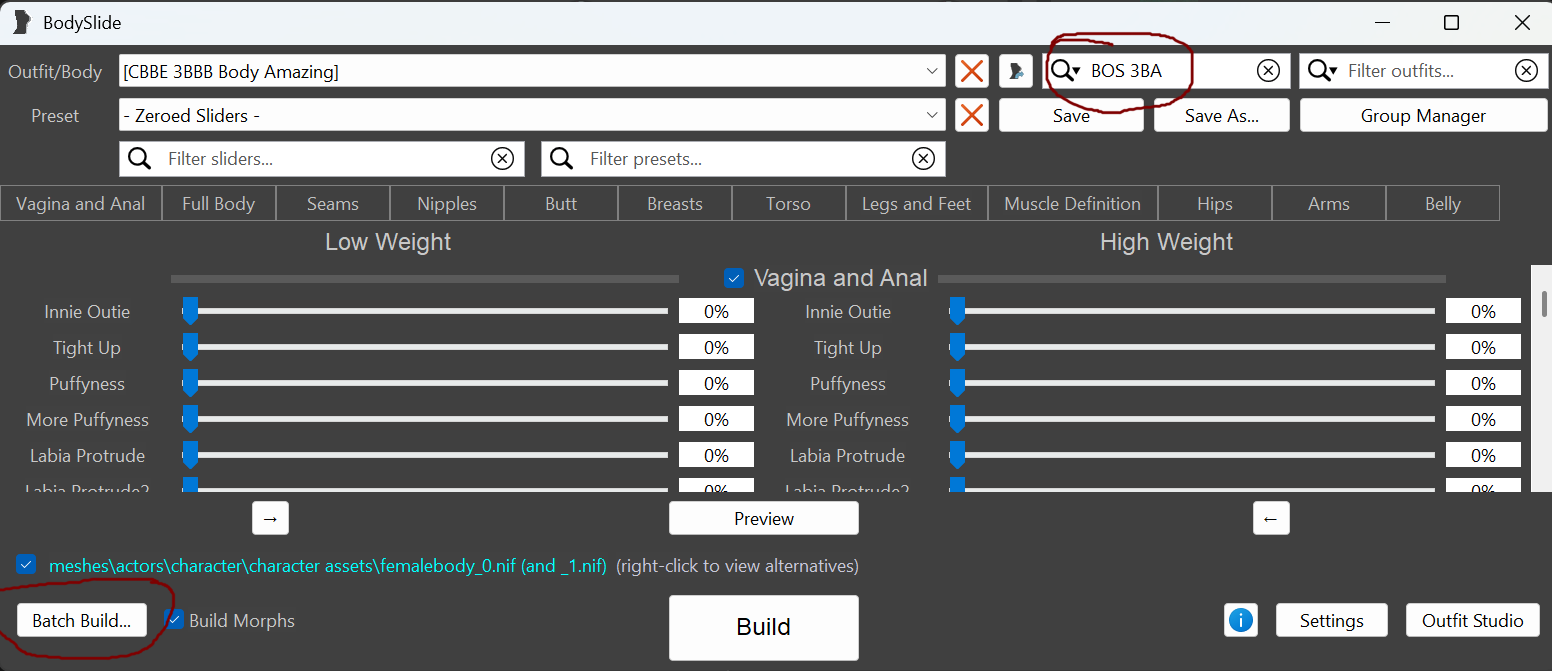
Task: Switch to the Breasts tab
Action: pos(675,203)
